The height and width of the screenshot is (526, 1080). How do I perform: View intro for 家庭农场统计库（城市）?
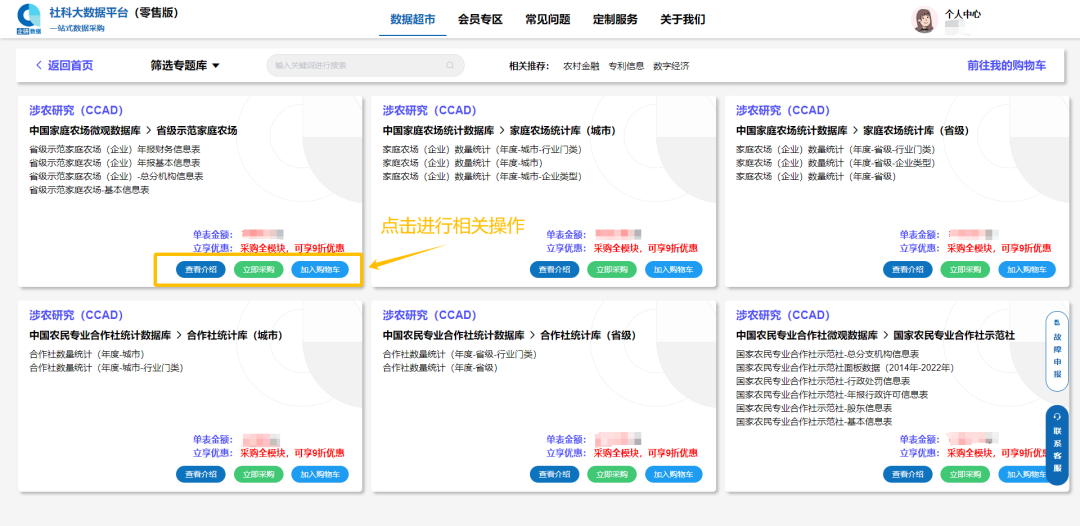554,270
